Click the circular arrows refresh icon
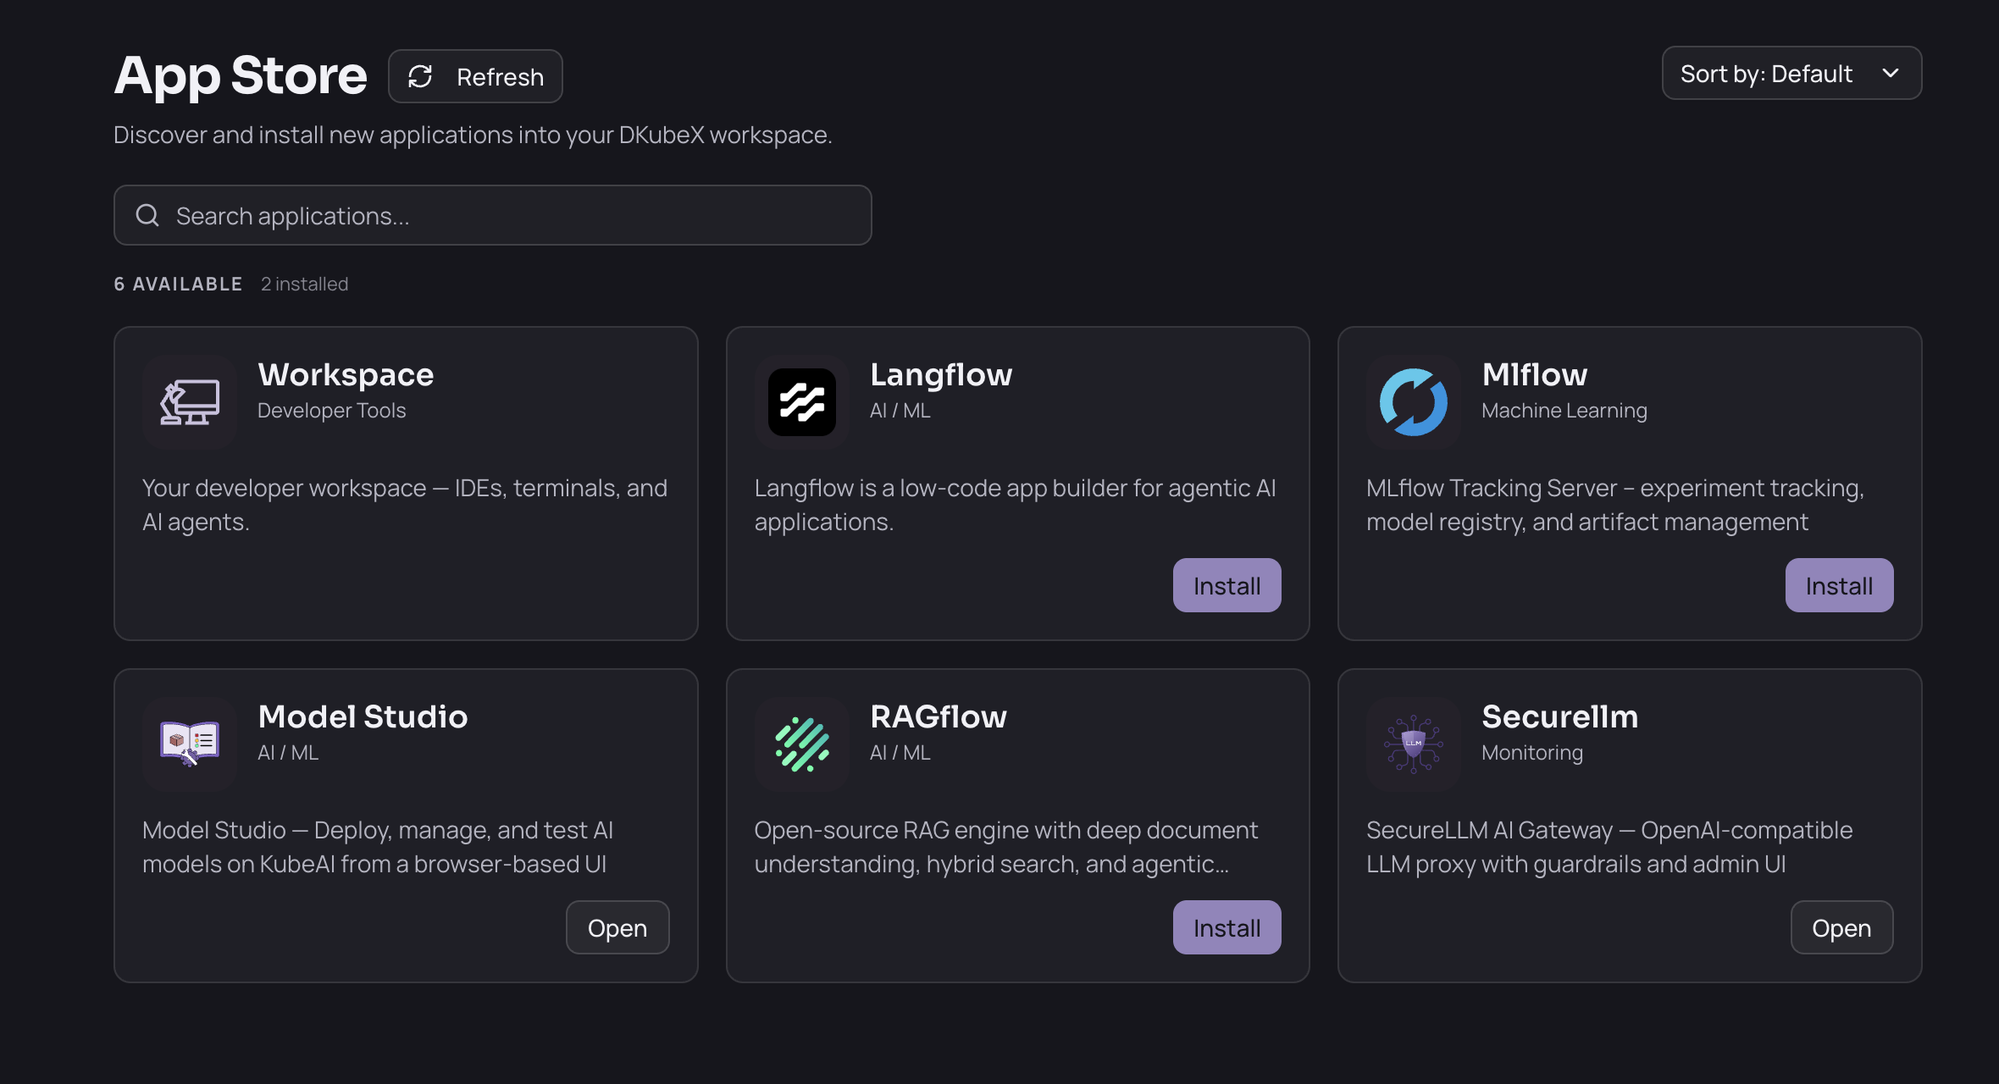 coord(420,76)
